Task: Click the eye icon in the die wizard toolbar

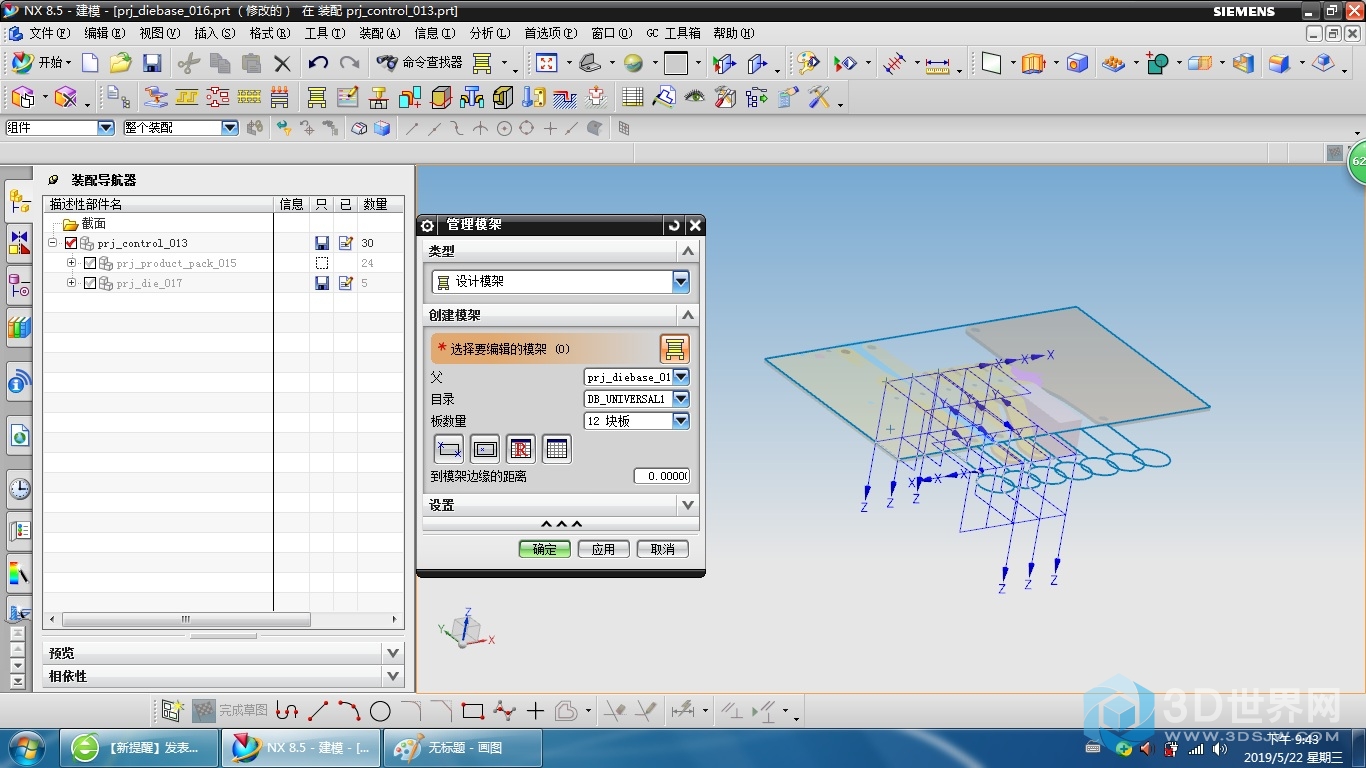Action: 694,97
